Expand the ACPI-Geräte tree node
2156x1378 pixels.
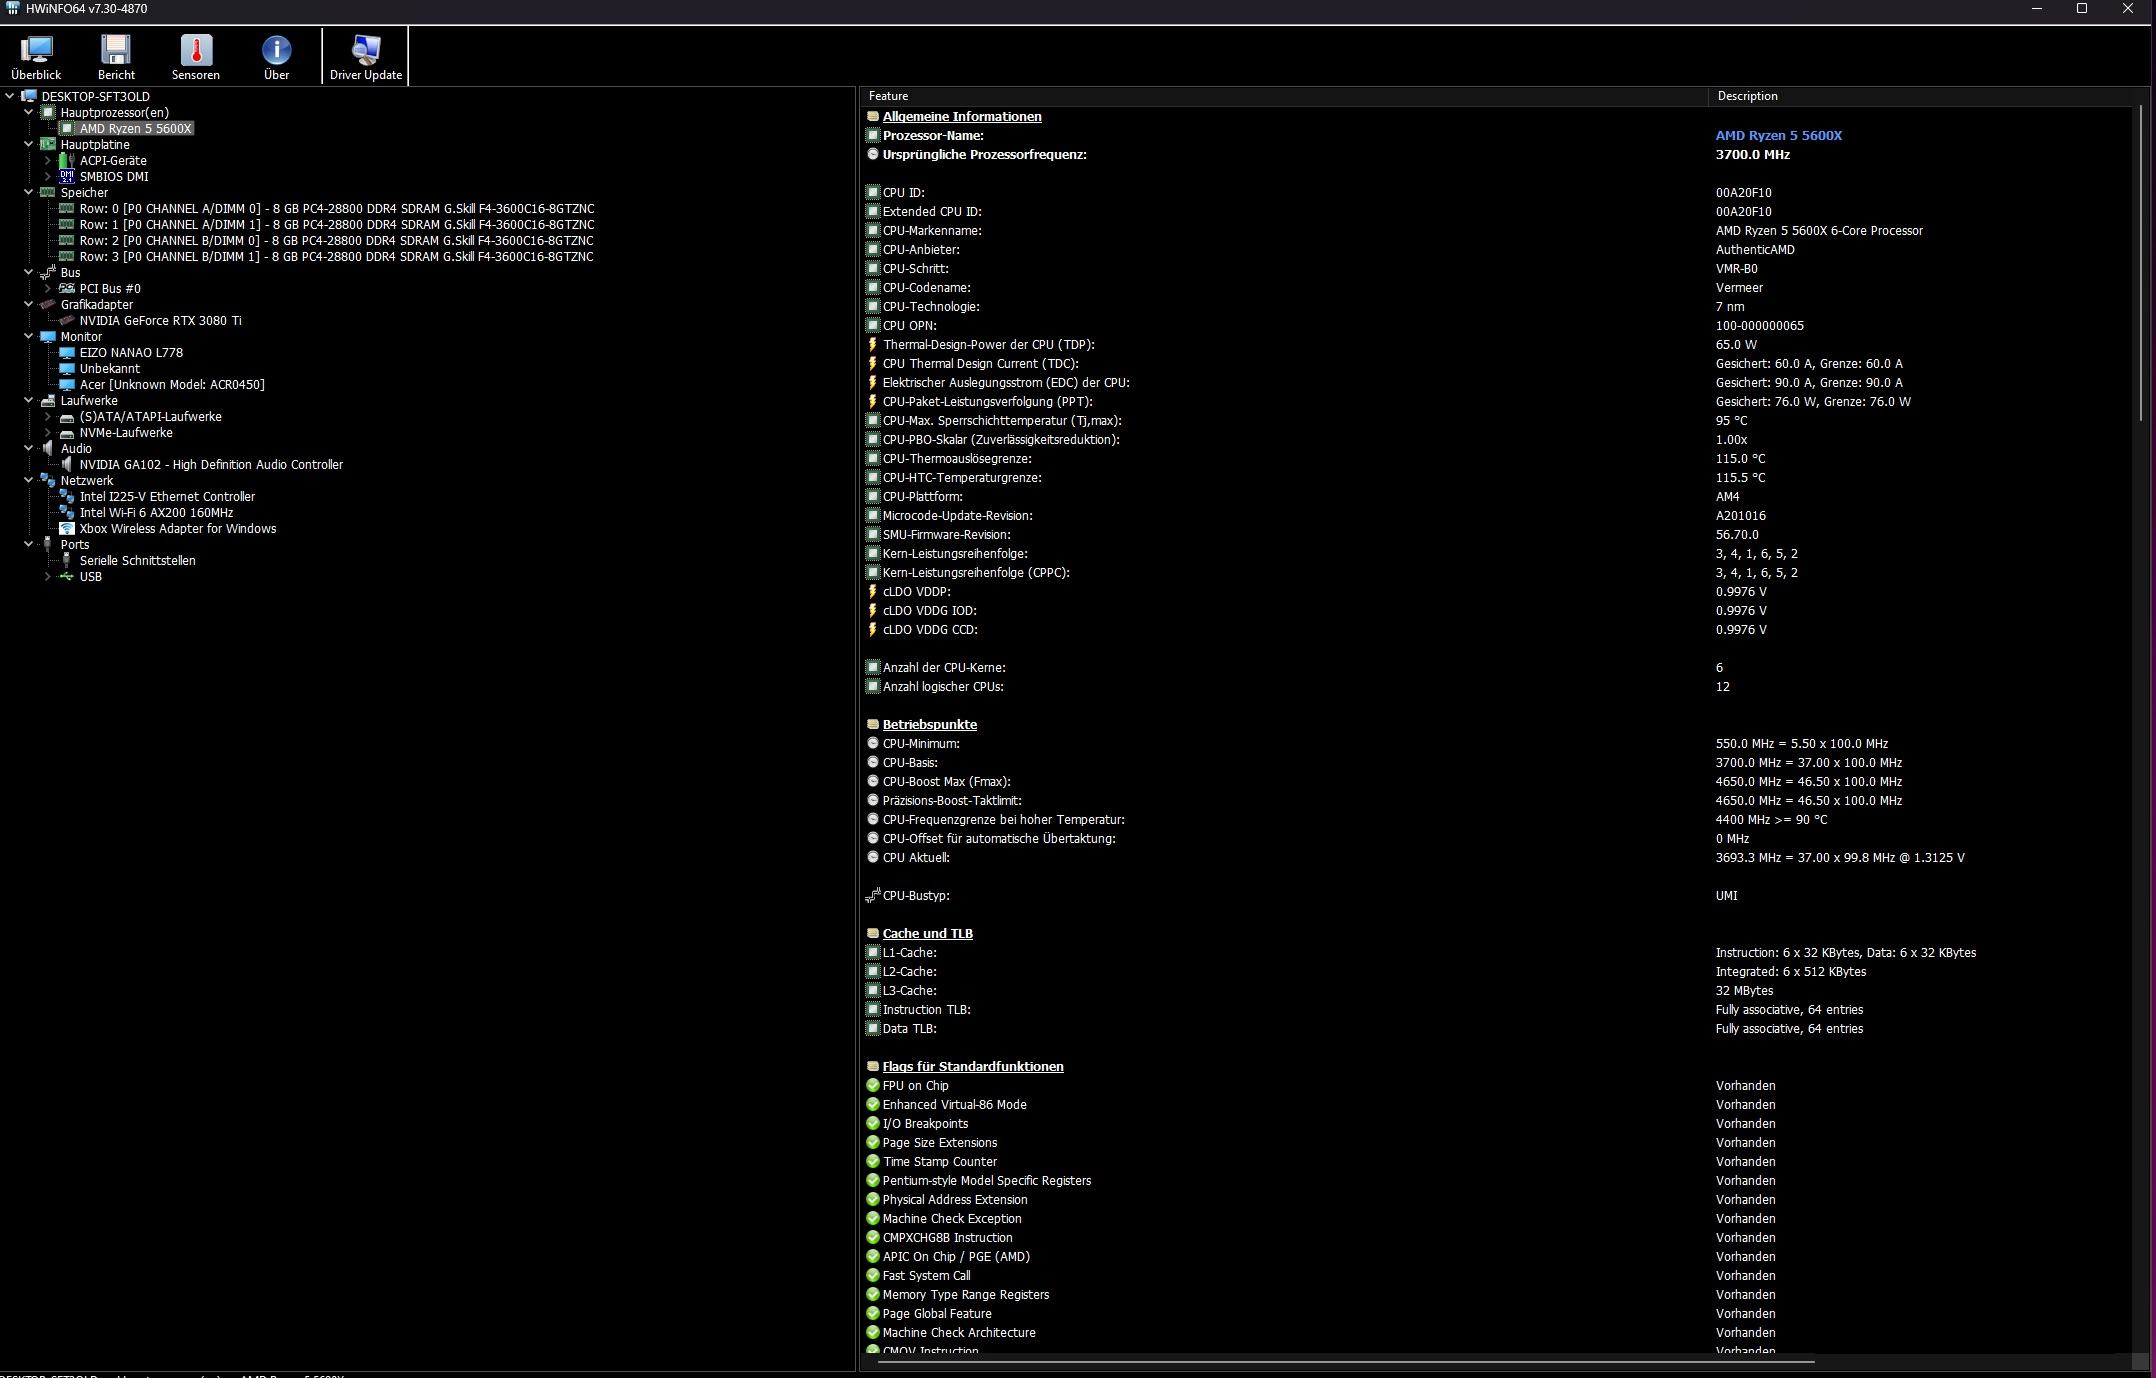(47, 161)
